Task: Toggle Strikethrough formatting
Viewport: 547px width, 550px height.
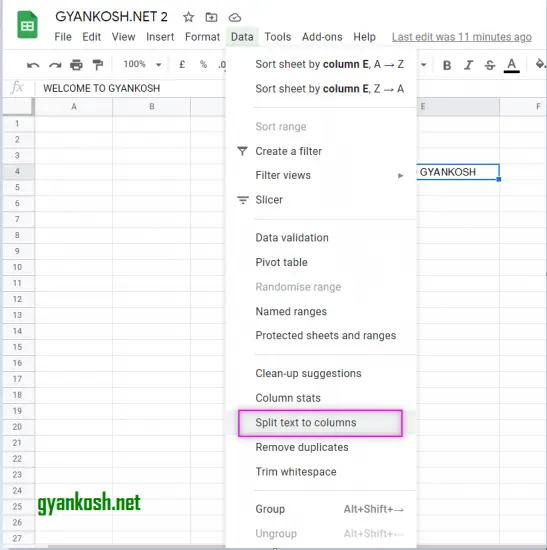Action: point(490,65)
